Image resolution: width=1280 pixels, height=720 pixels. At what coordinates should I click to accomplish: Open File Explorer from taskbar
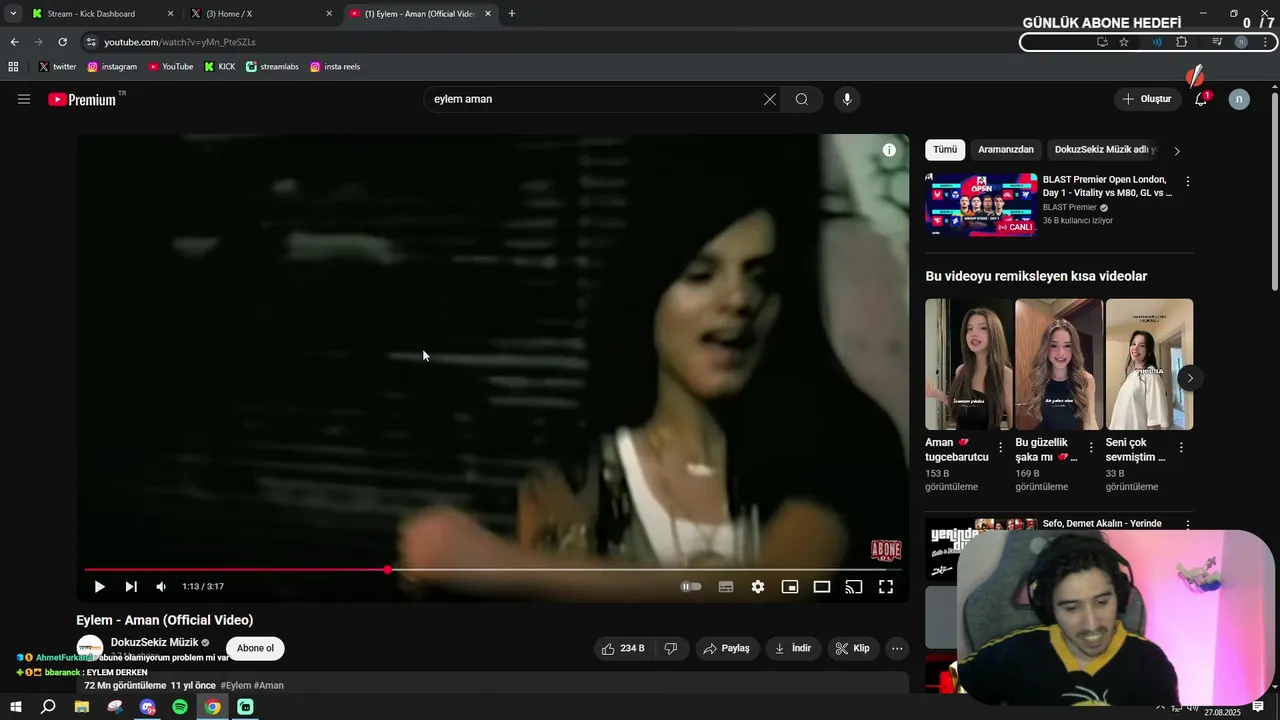point(82,707)
